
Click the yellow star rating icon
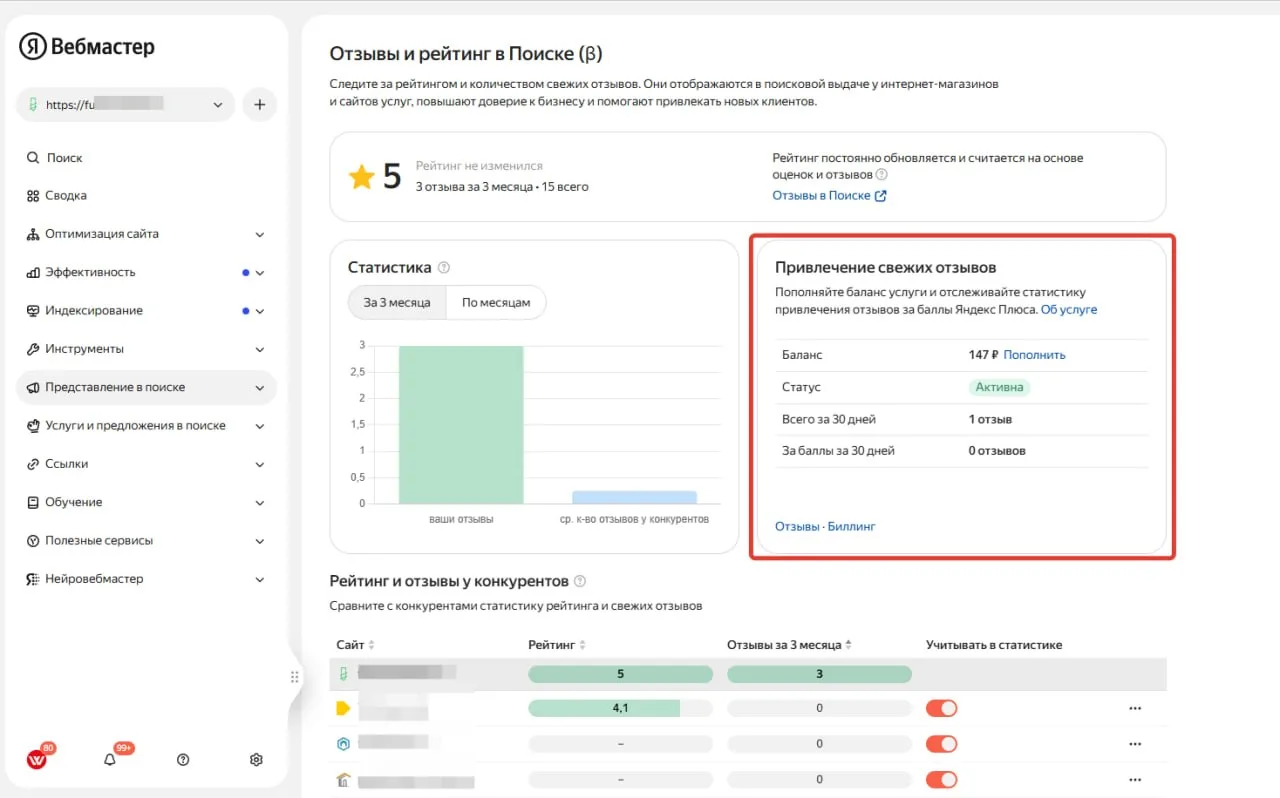click(361, 177)
